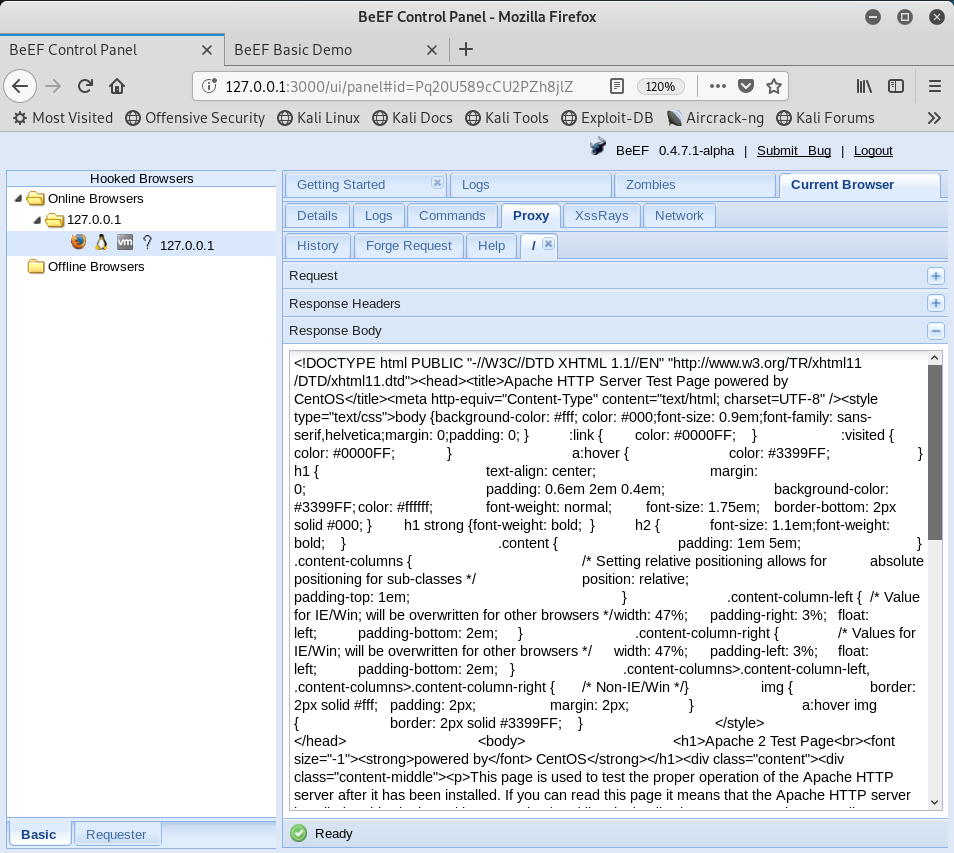Open the Kali Forums bookmark
This screenshot has width=954, height=853.
click(825, 118)
